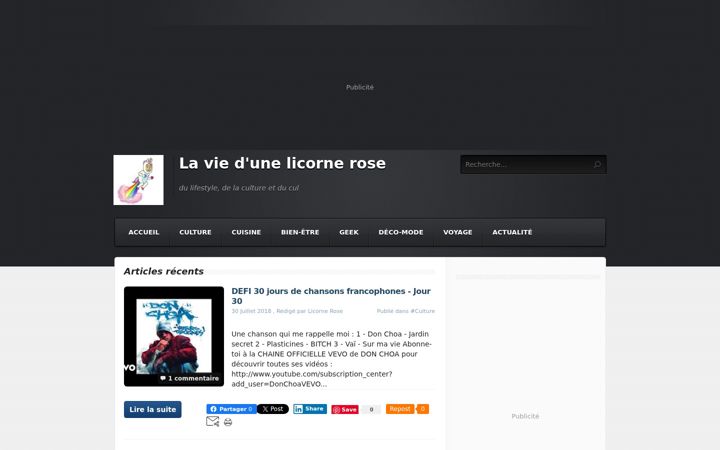Click the Don Choa album thumbnail
Screen dimensions: 720x450
(x=174, y=336)
